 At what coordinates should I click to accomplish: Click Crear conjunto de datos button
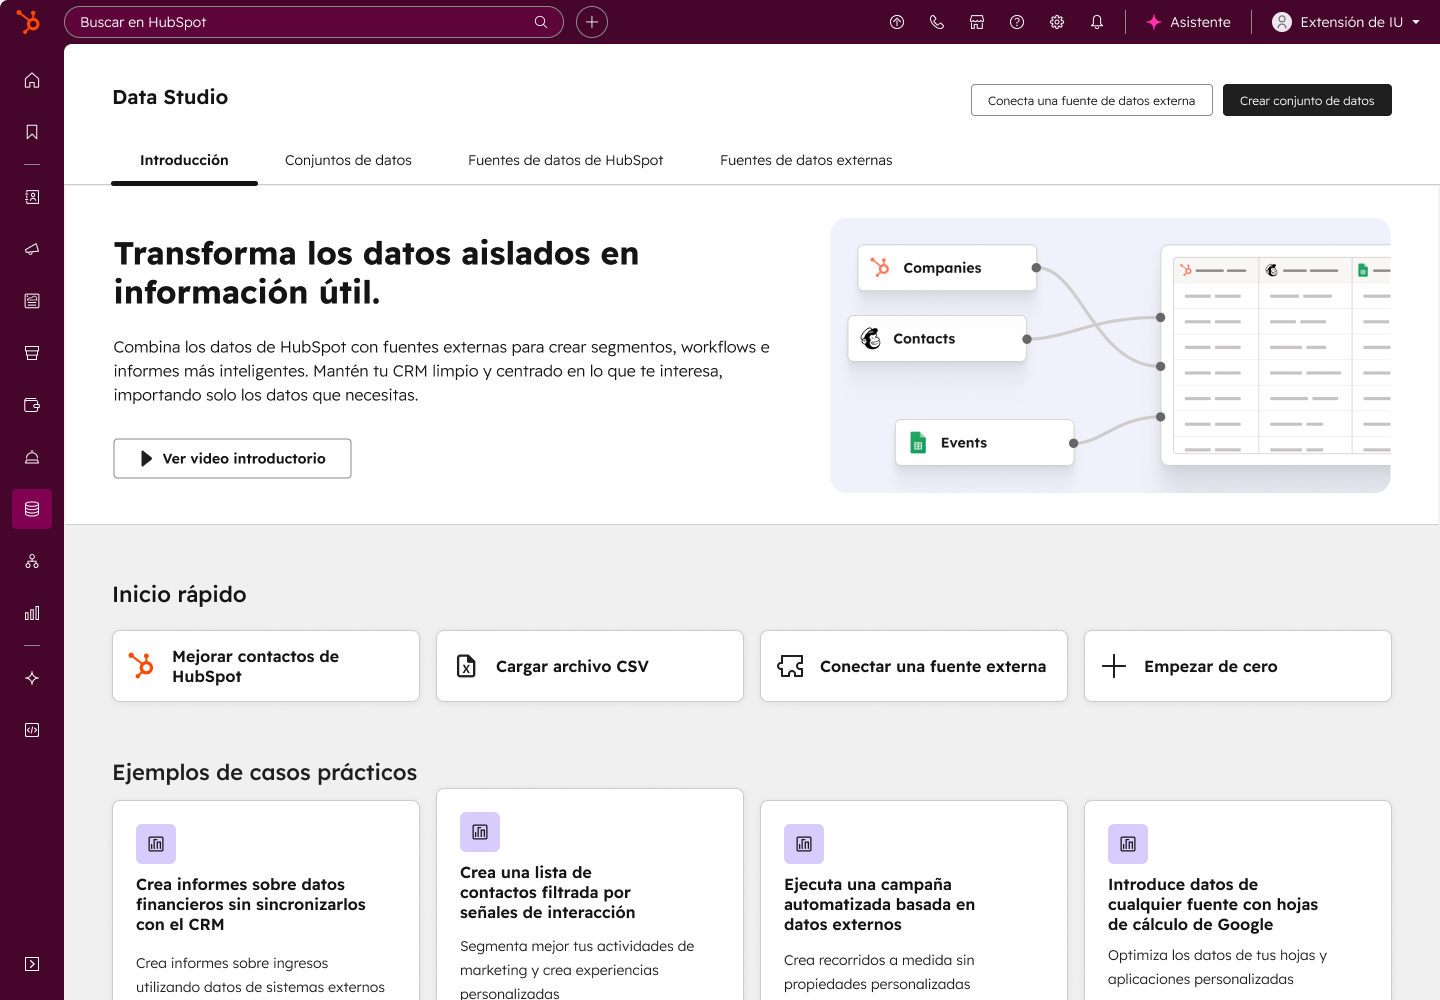1307,100
